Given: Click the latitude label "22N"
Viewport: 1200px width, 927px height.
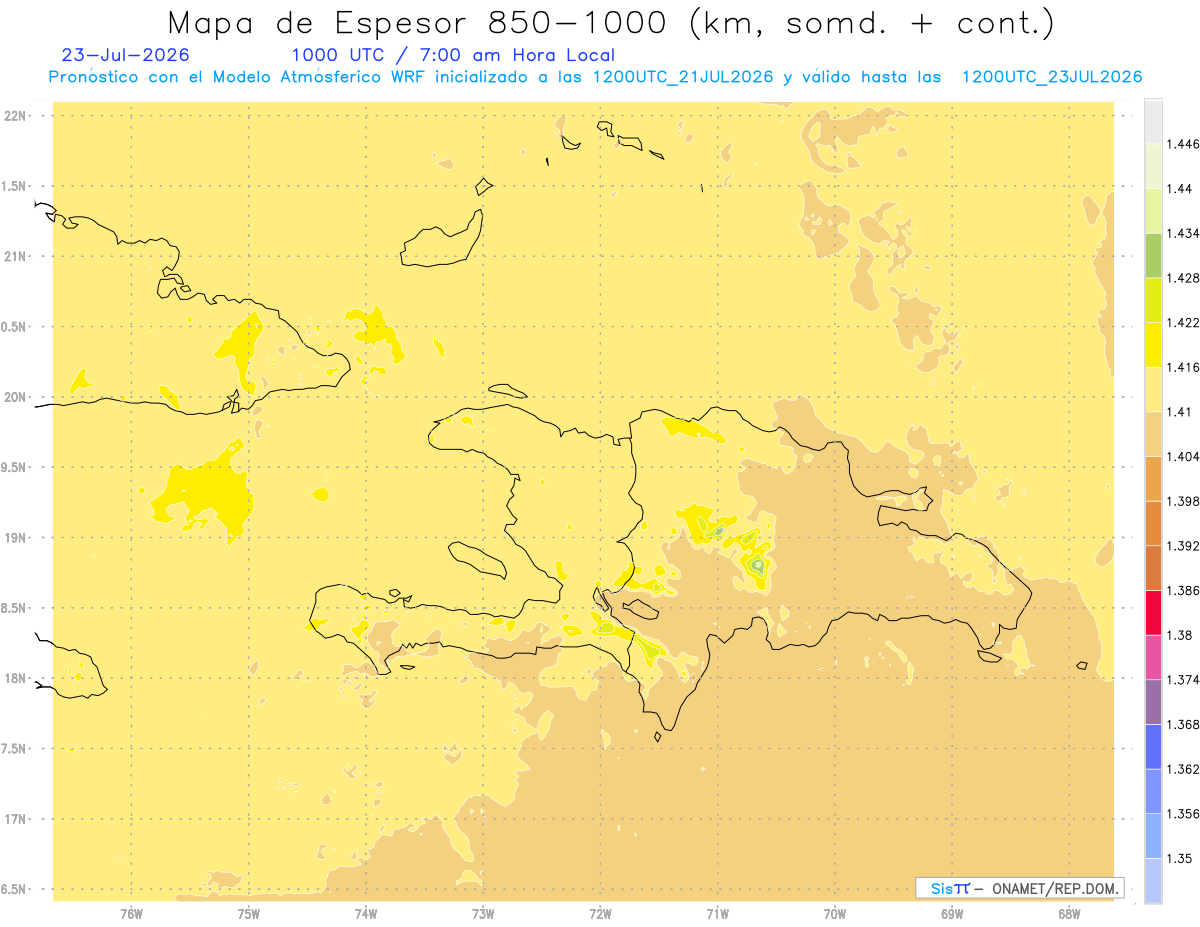Looking at the screenshot, I should (x=14, y=116).
